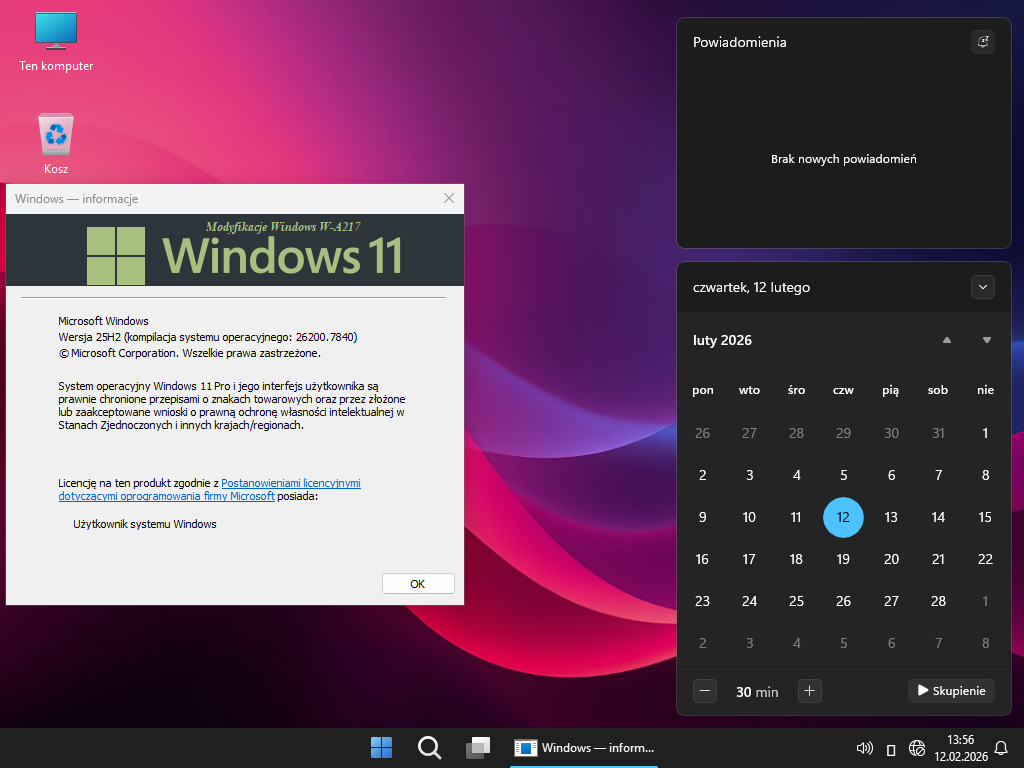Open the Postanowieniami licencyjnymi license link
1024x768 pixels.
click(x=290, y=483)
